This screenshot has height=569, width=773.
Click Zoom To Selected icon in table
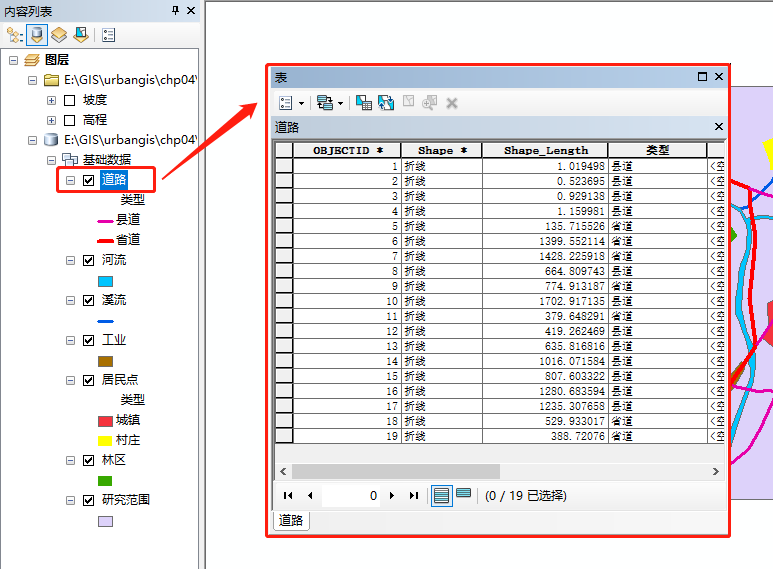pos(429,103)
